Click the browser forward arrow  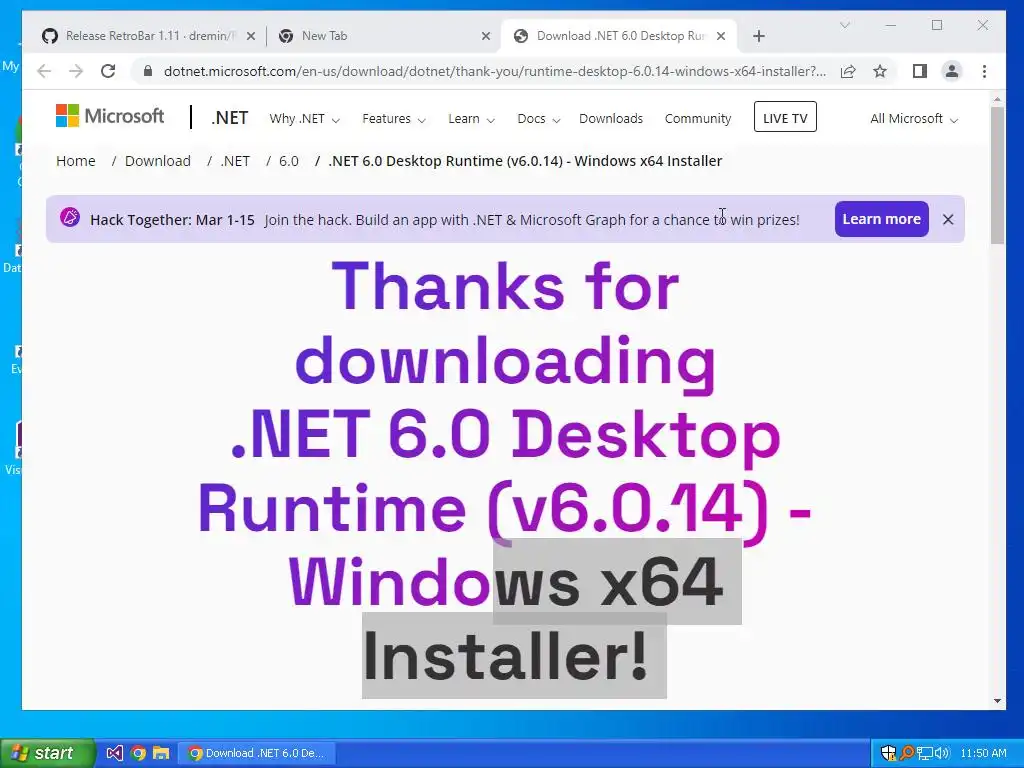tap(76, 71)
